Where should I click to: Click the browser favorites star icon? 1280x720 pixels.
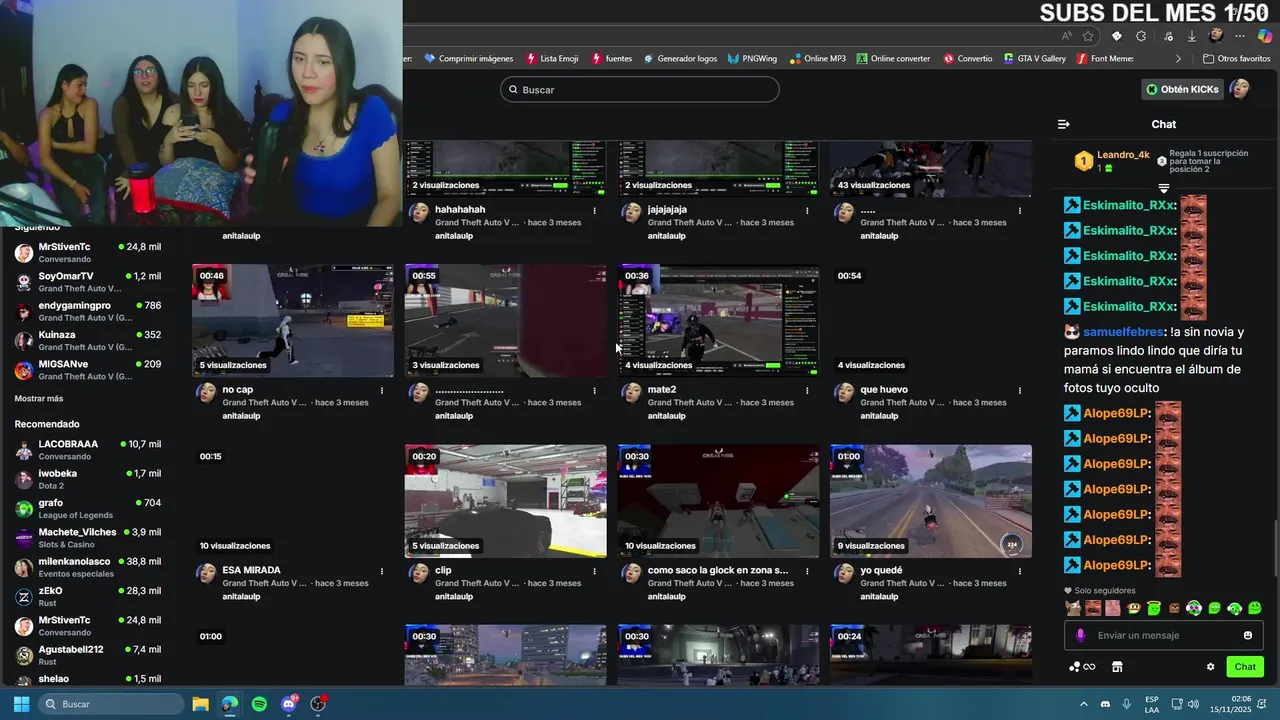(1088, 36)
